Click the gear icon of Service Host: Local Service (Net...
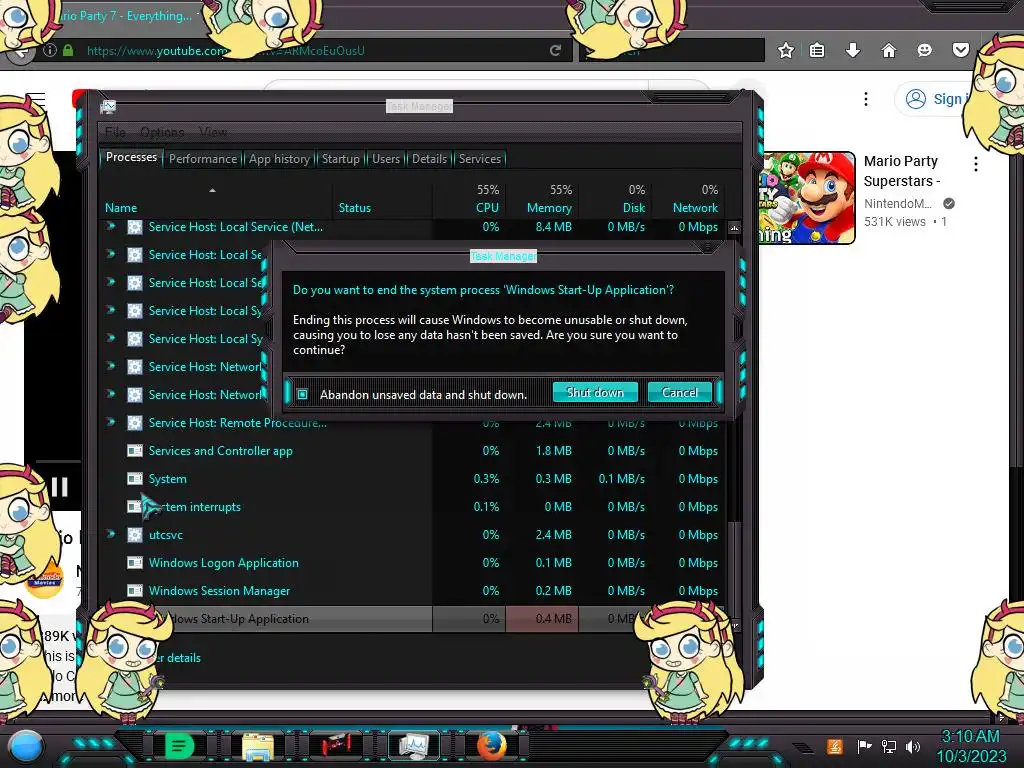1024x768 pixels. pyautogui.click(x=135, y=227)
